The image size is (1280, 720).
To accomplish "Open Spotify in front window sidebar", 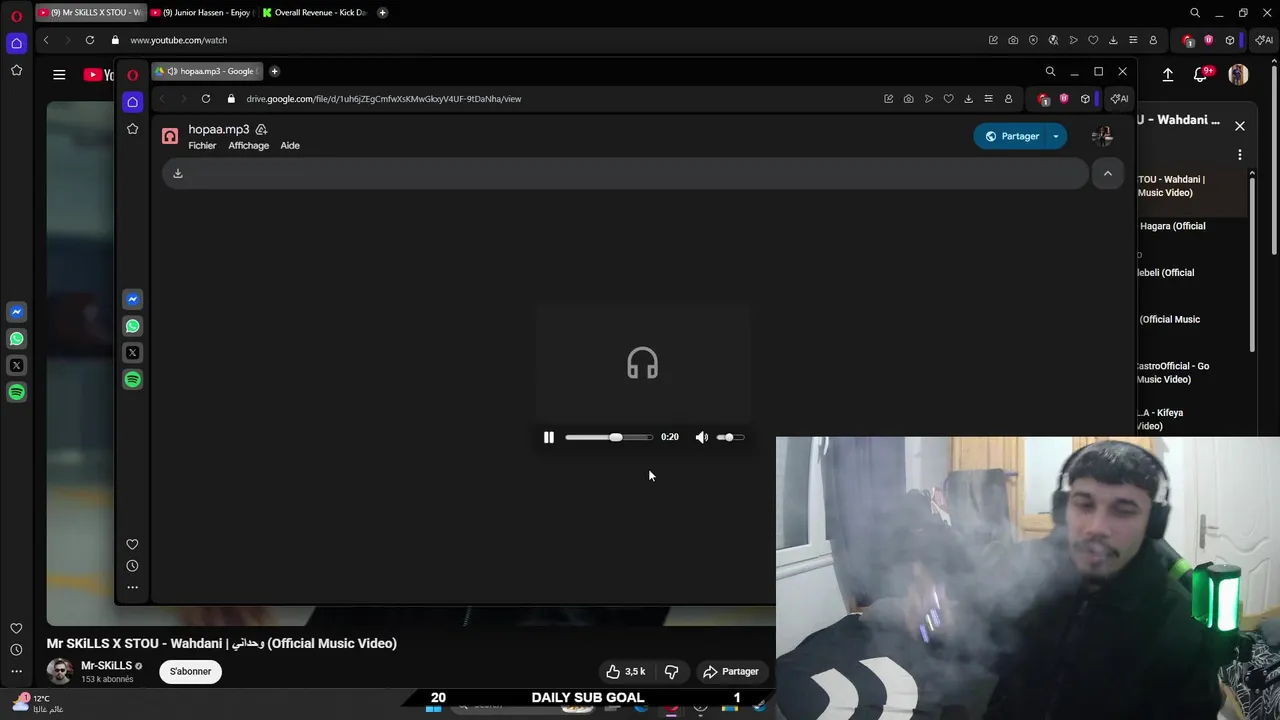I will click(132, 380).
